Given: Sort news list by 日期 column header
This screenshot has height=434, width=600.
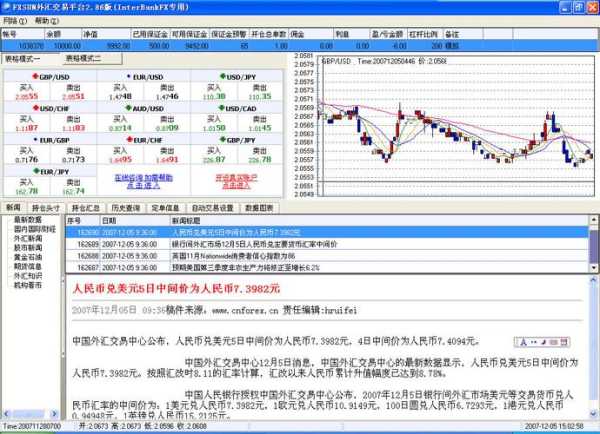Looking at the screenshot, I should click(135, 221).
